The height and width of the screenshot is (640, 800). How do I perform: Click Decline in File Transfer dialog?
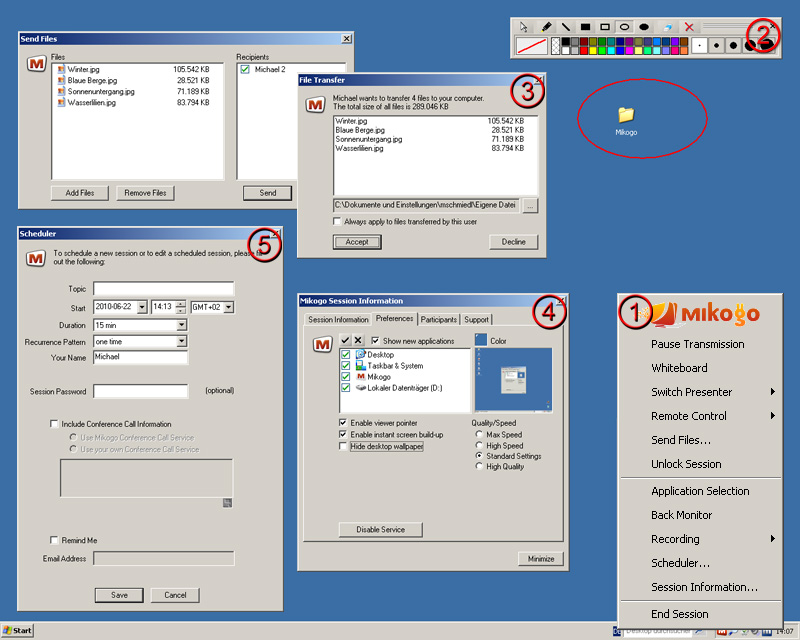point(513,242)
